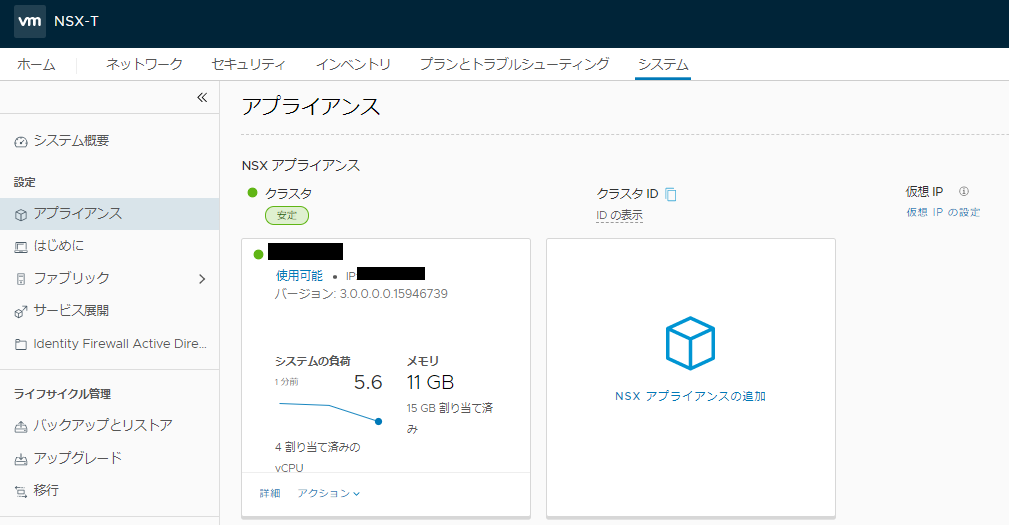Open the ホーム tab
The height and width of the screenshot is (525, 1009).
pyautogui.click(x=36, y=64)
